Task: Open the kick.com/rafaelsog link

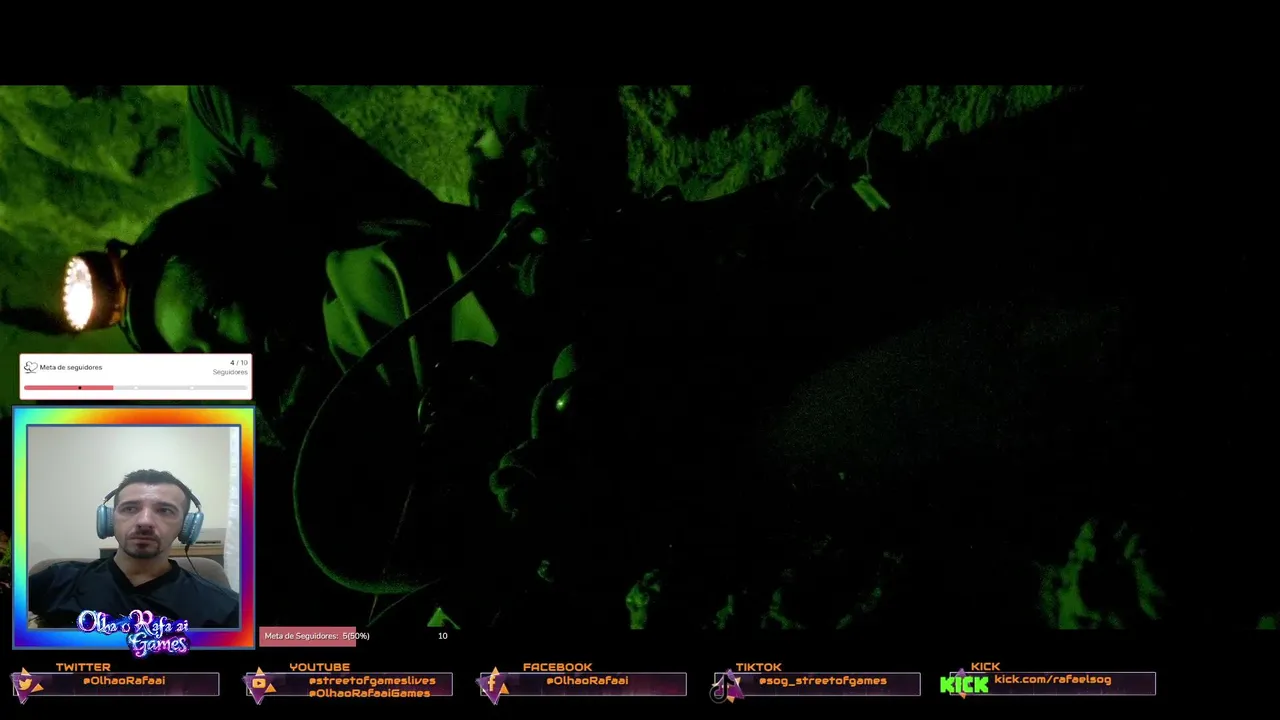Action: (1052, 679)
